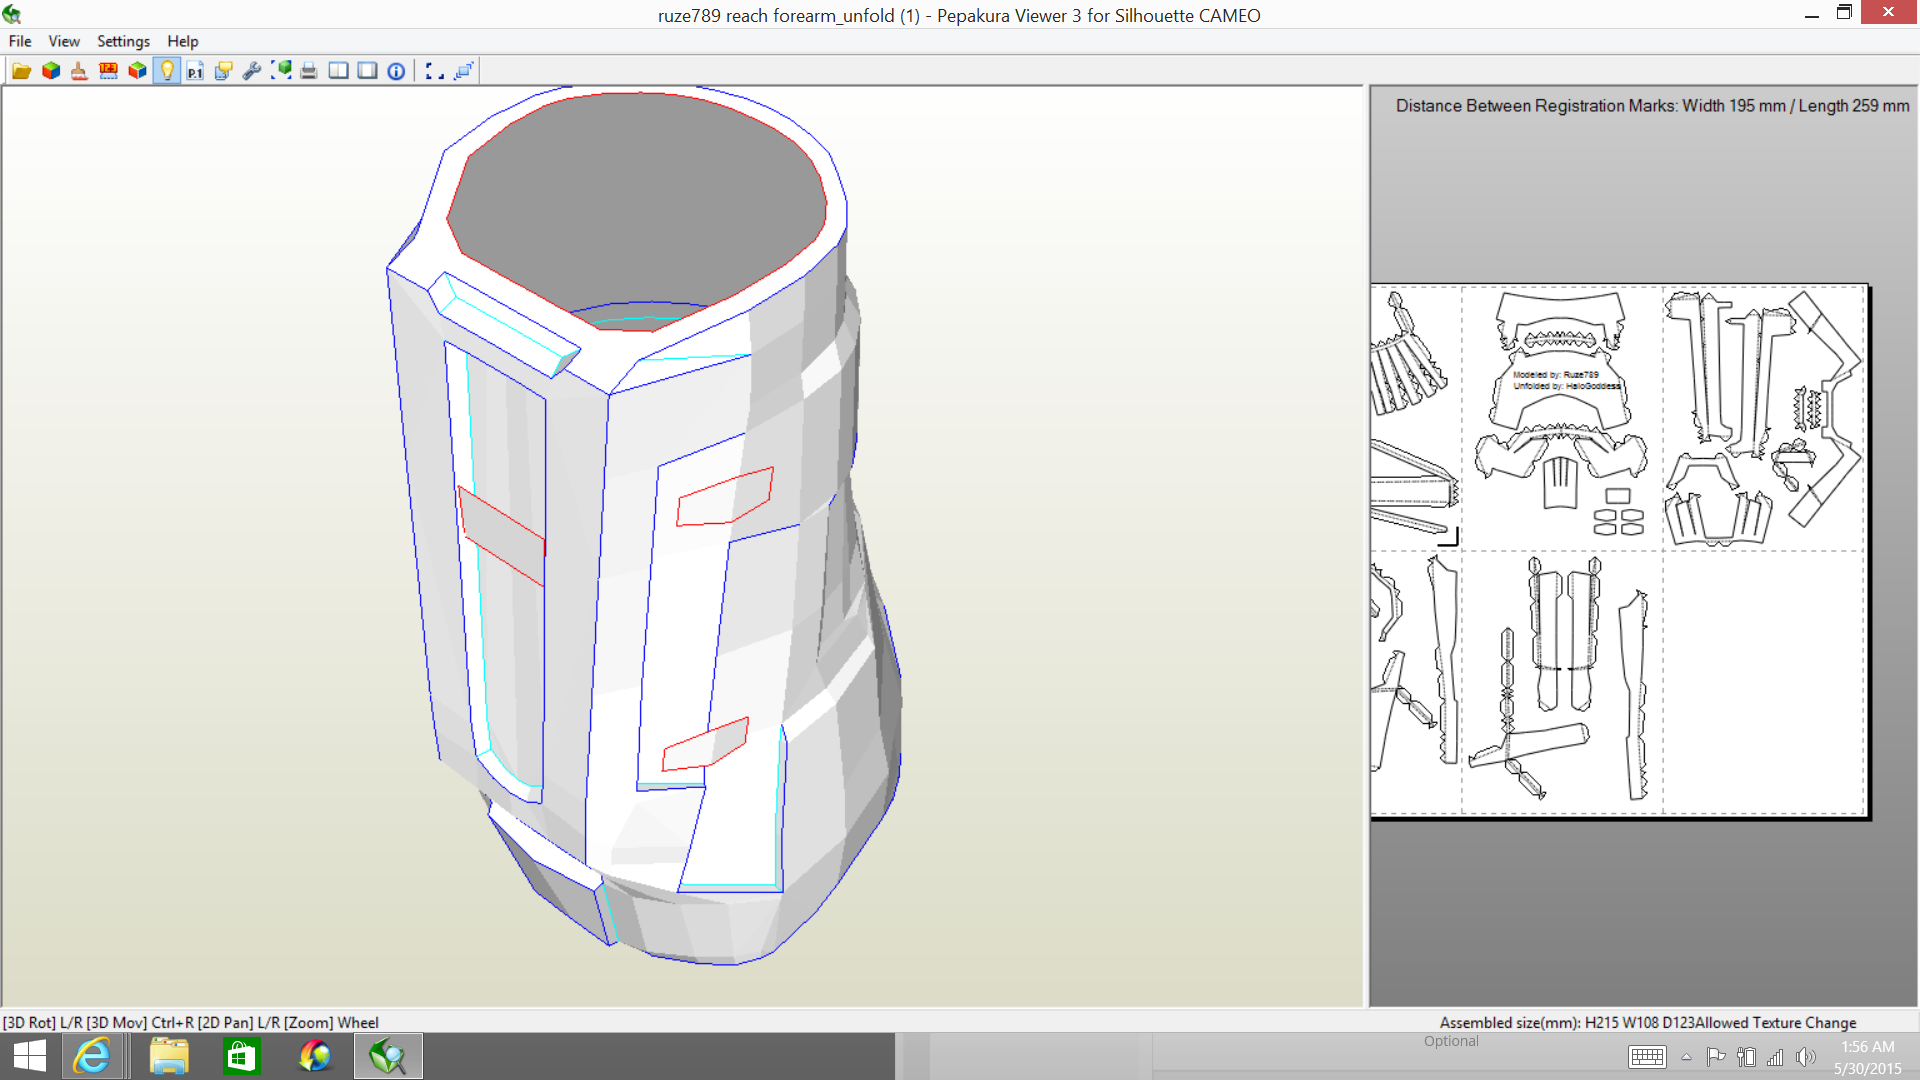Open the File menu
This screenshot has width=1920, height=1080.
(20, 41)
